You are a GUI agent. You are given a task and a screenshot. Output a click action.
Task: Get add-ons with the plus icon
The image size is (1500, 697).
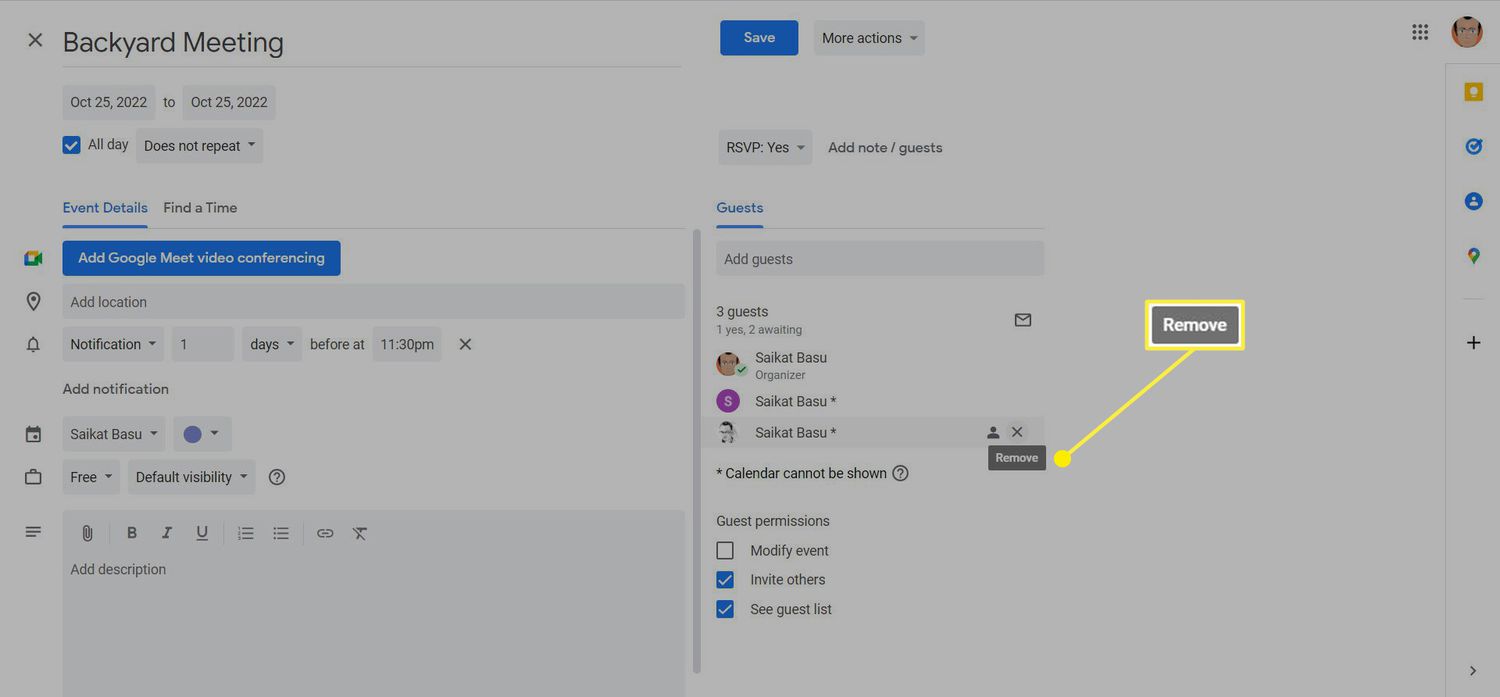coord(1473,343)
